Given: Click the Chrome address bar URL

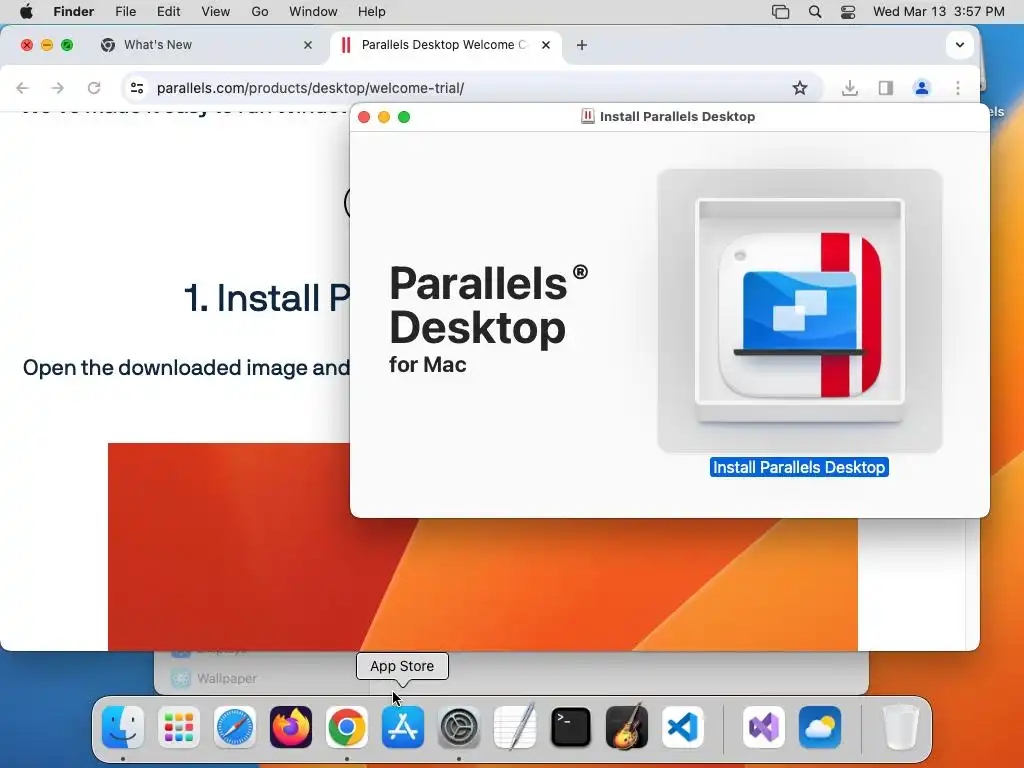Looking at the screenshot, I should [x=310, y=88].
